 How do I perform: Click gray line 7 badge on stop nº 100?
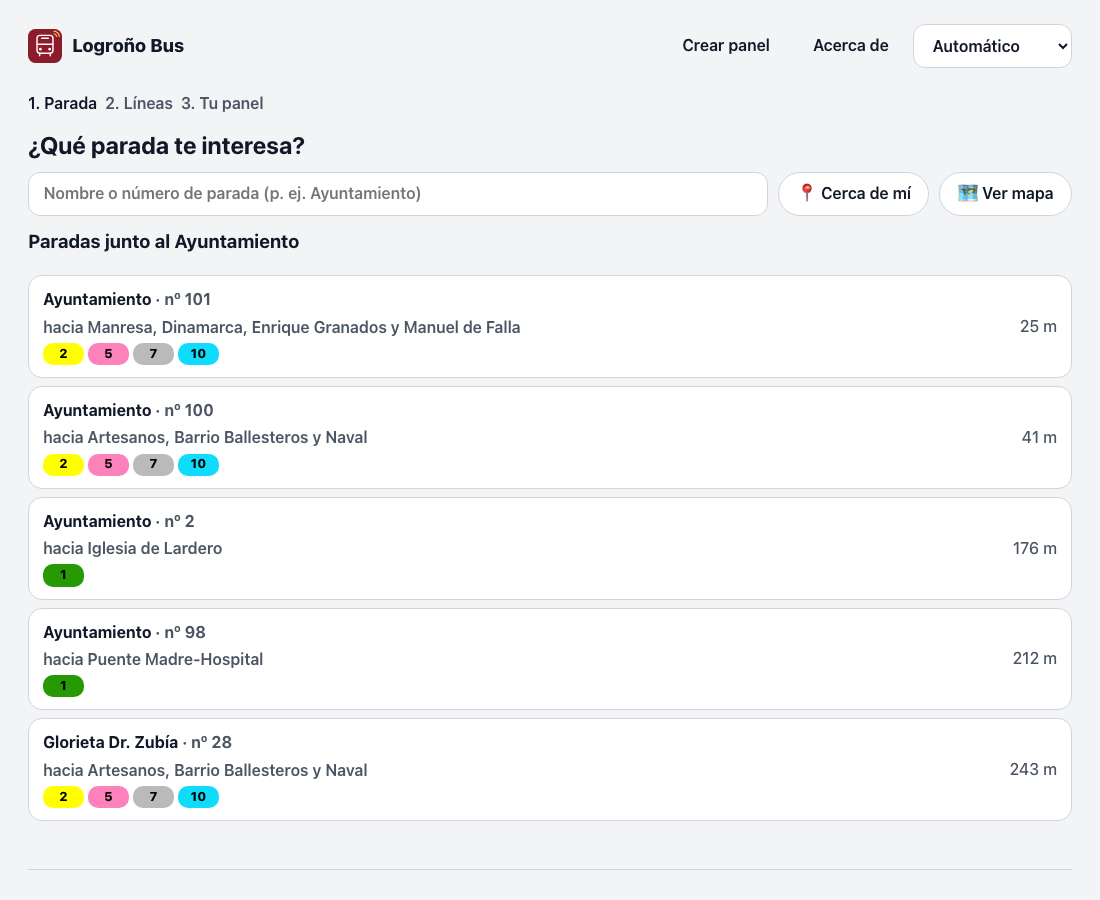[x=153, y=464]
